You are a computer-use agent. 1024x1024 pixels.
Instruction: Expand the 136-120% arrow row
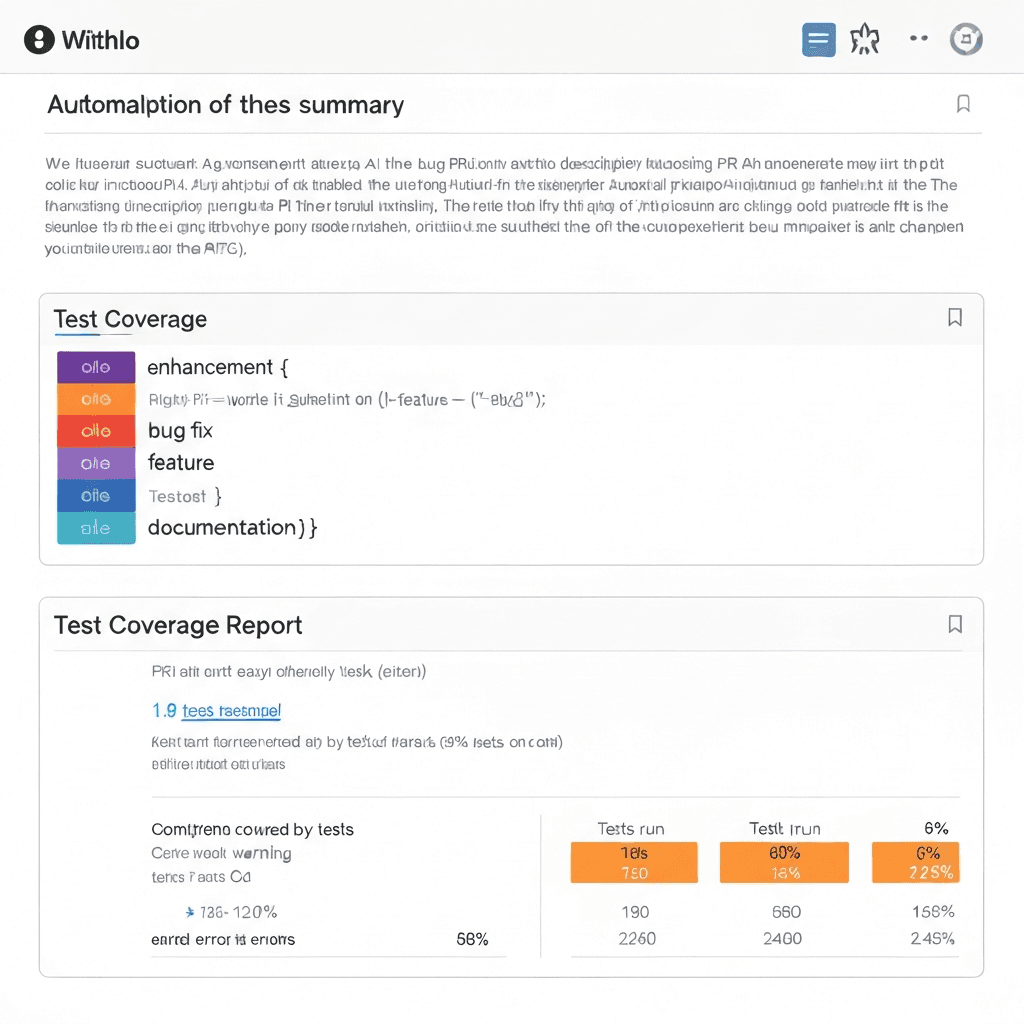point(190,912)
